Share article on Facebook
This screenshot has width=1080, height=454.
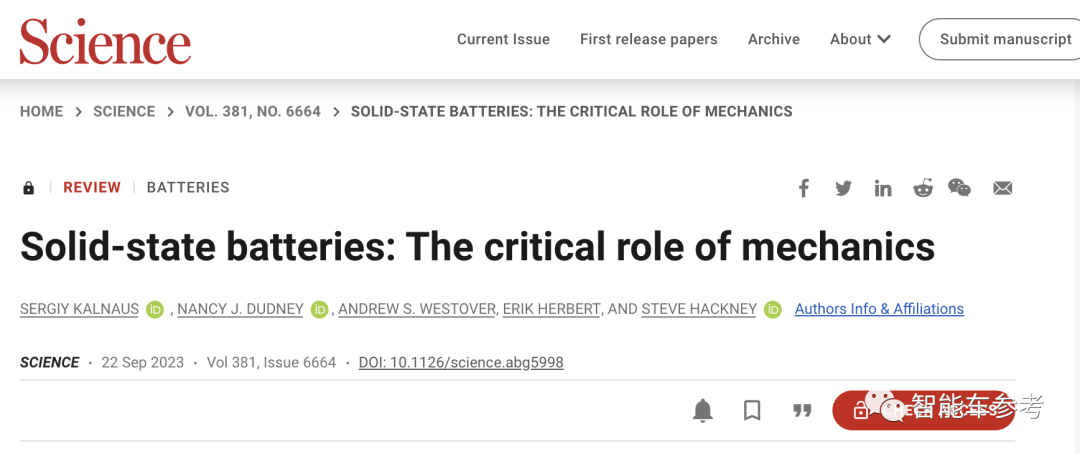[804, 188]
